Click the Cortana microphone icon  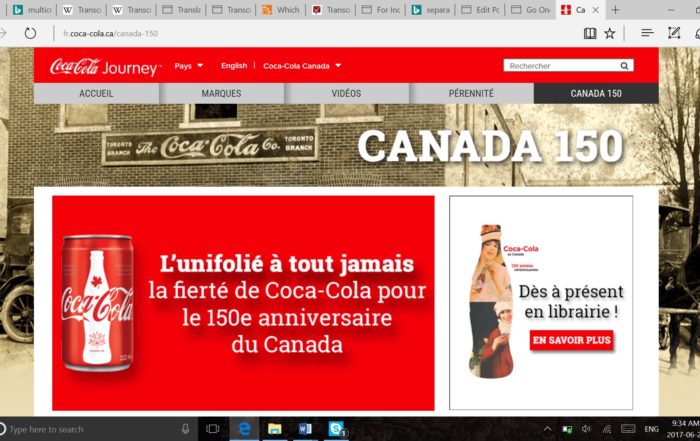185,429
